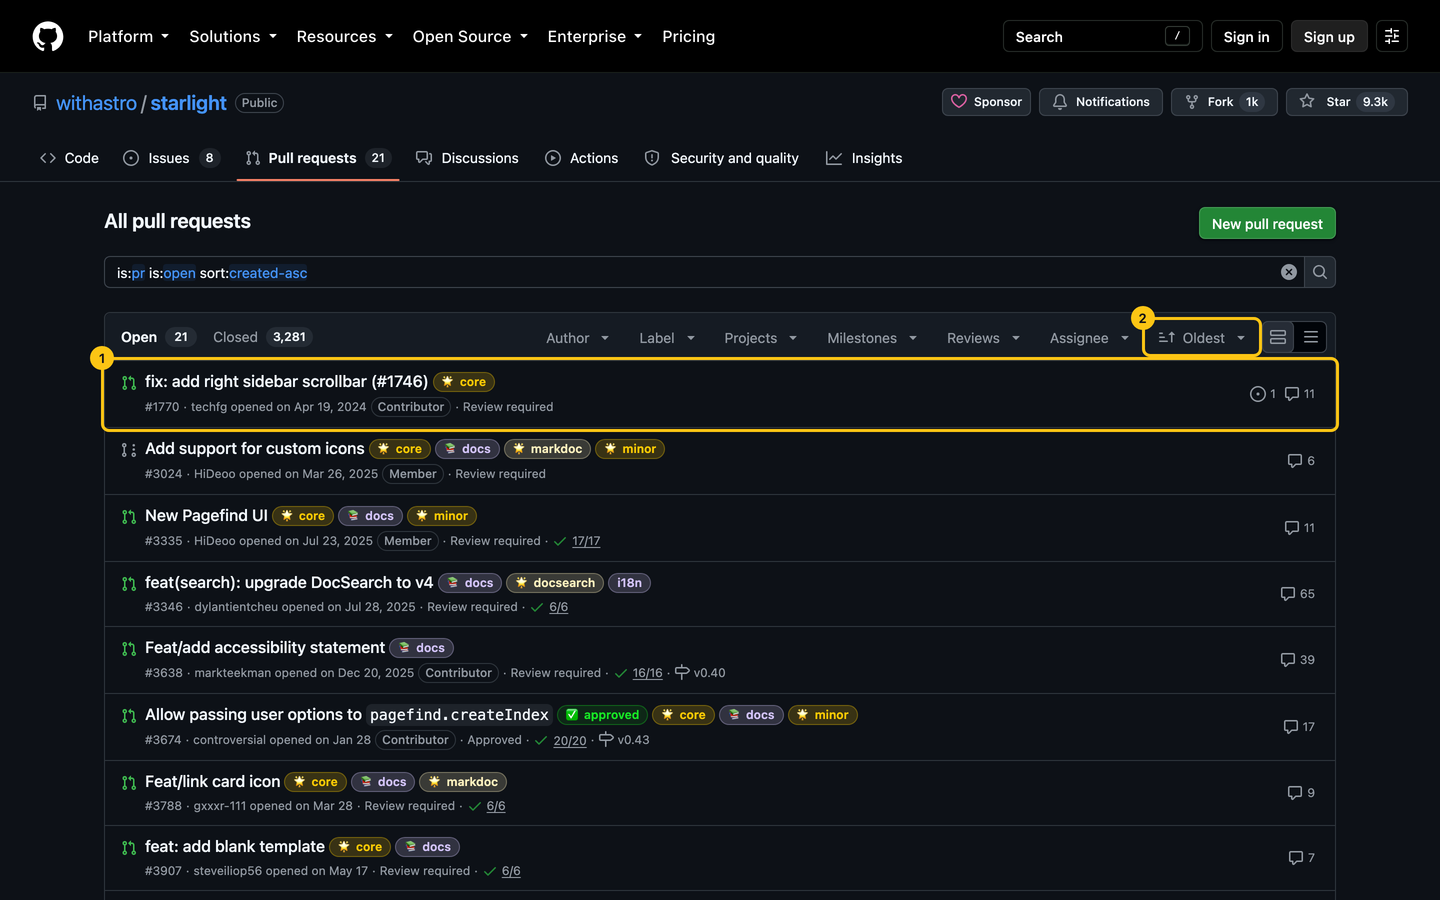Screen dimensions: 1440x900
Task: Open the Oldest sort dropdown
Action: pos(1202,338)
